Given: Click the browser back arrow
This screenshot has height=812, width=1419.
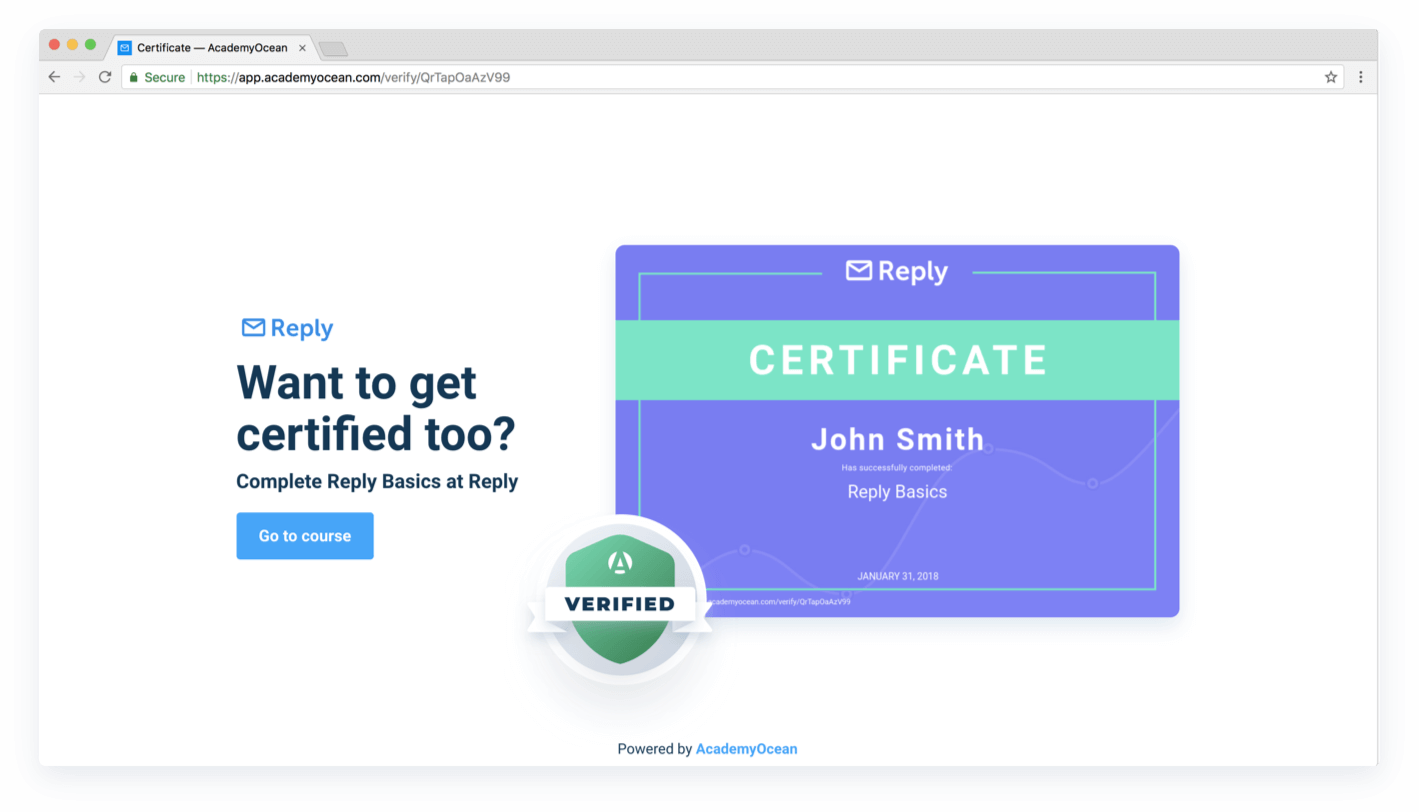Looking at the screenshot, I should point(54,77).
